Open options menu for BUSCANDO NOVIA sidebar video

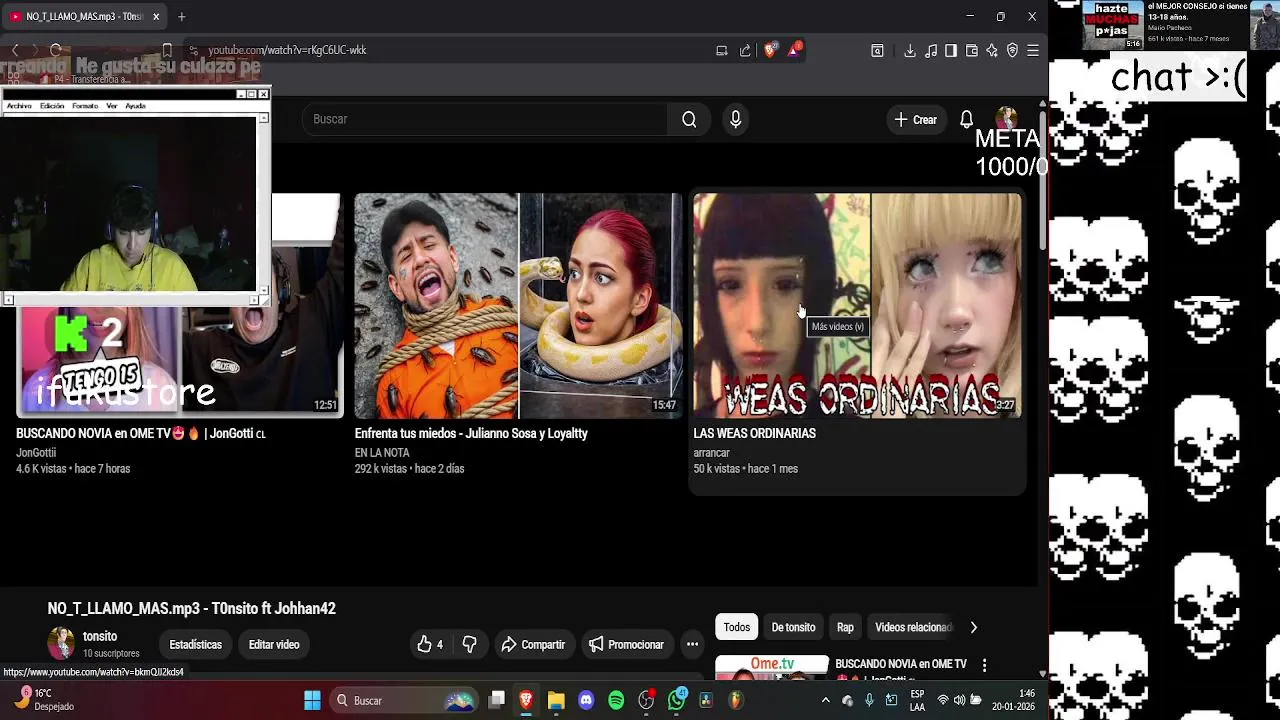(984, 665)
